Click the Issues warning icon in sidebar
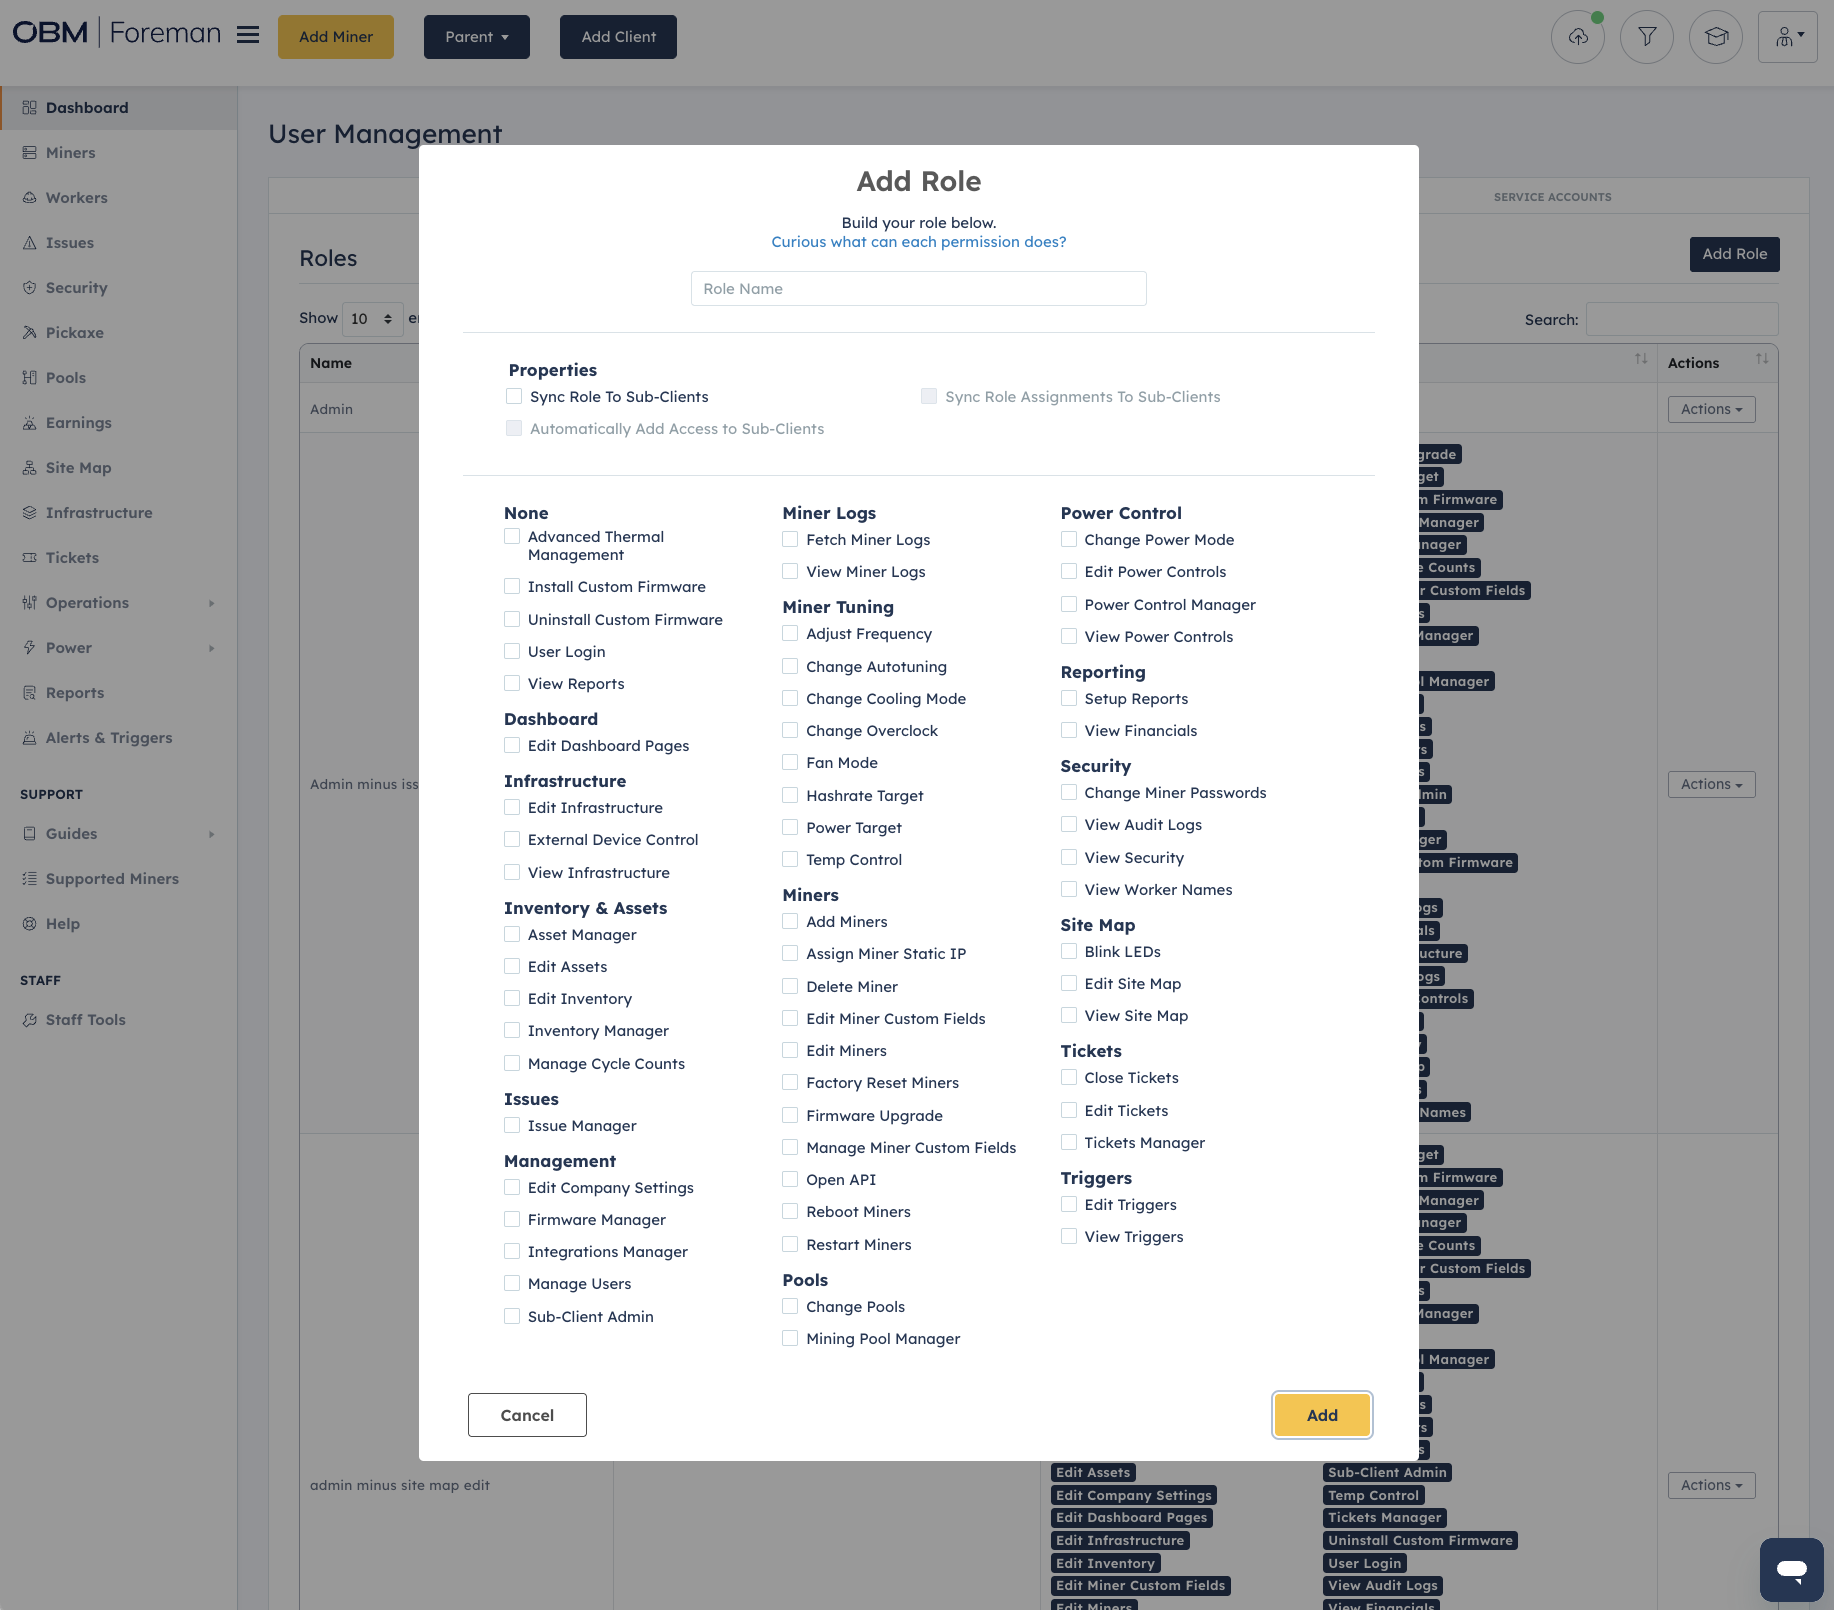 pos(29,243)
